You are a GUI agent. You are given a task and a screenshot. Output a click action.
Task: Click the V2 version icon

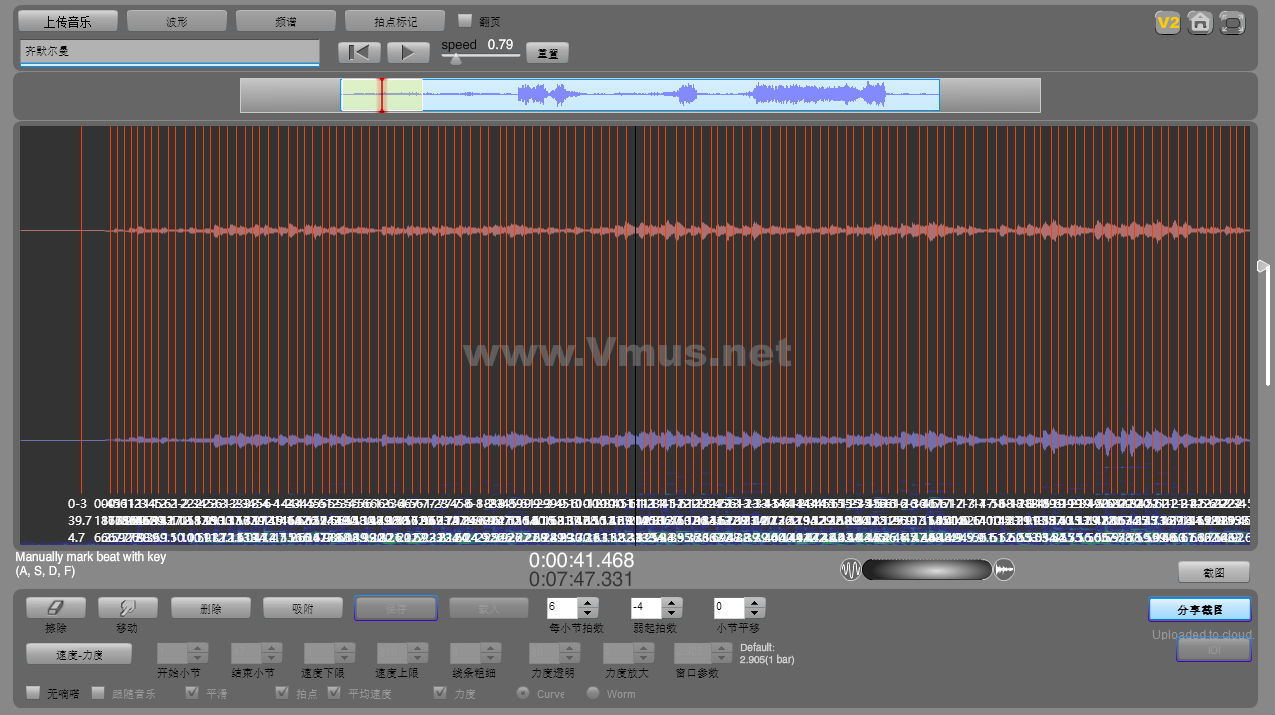click(1168, 23)
